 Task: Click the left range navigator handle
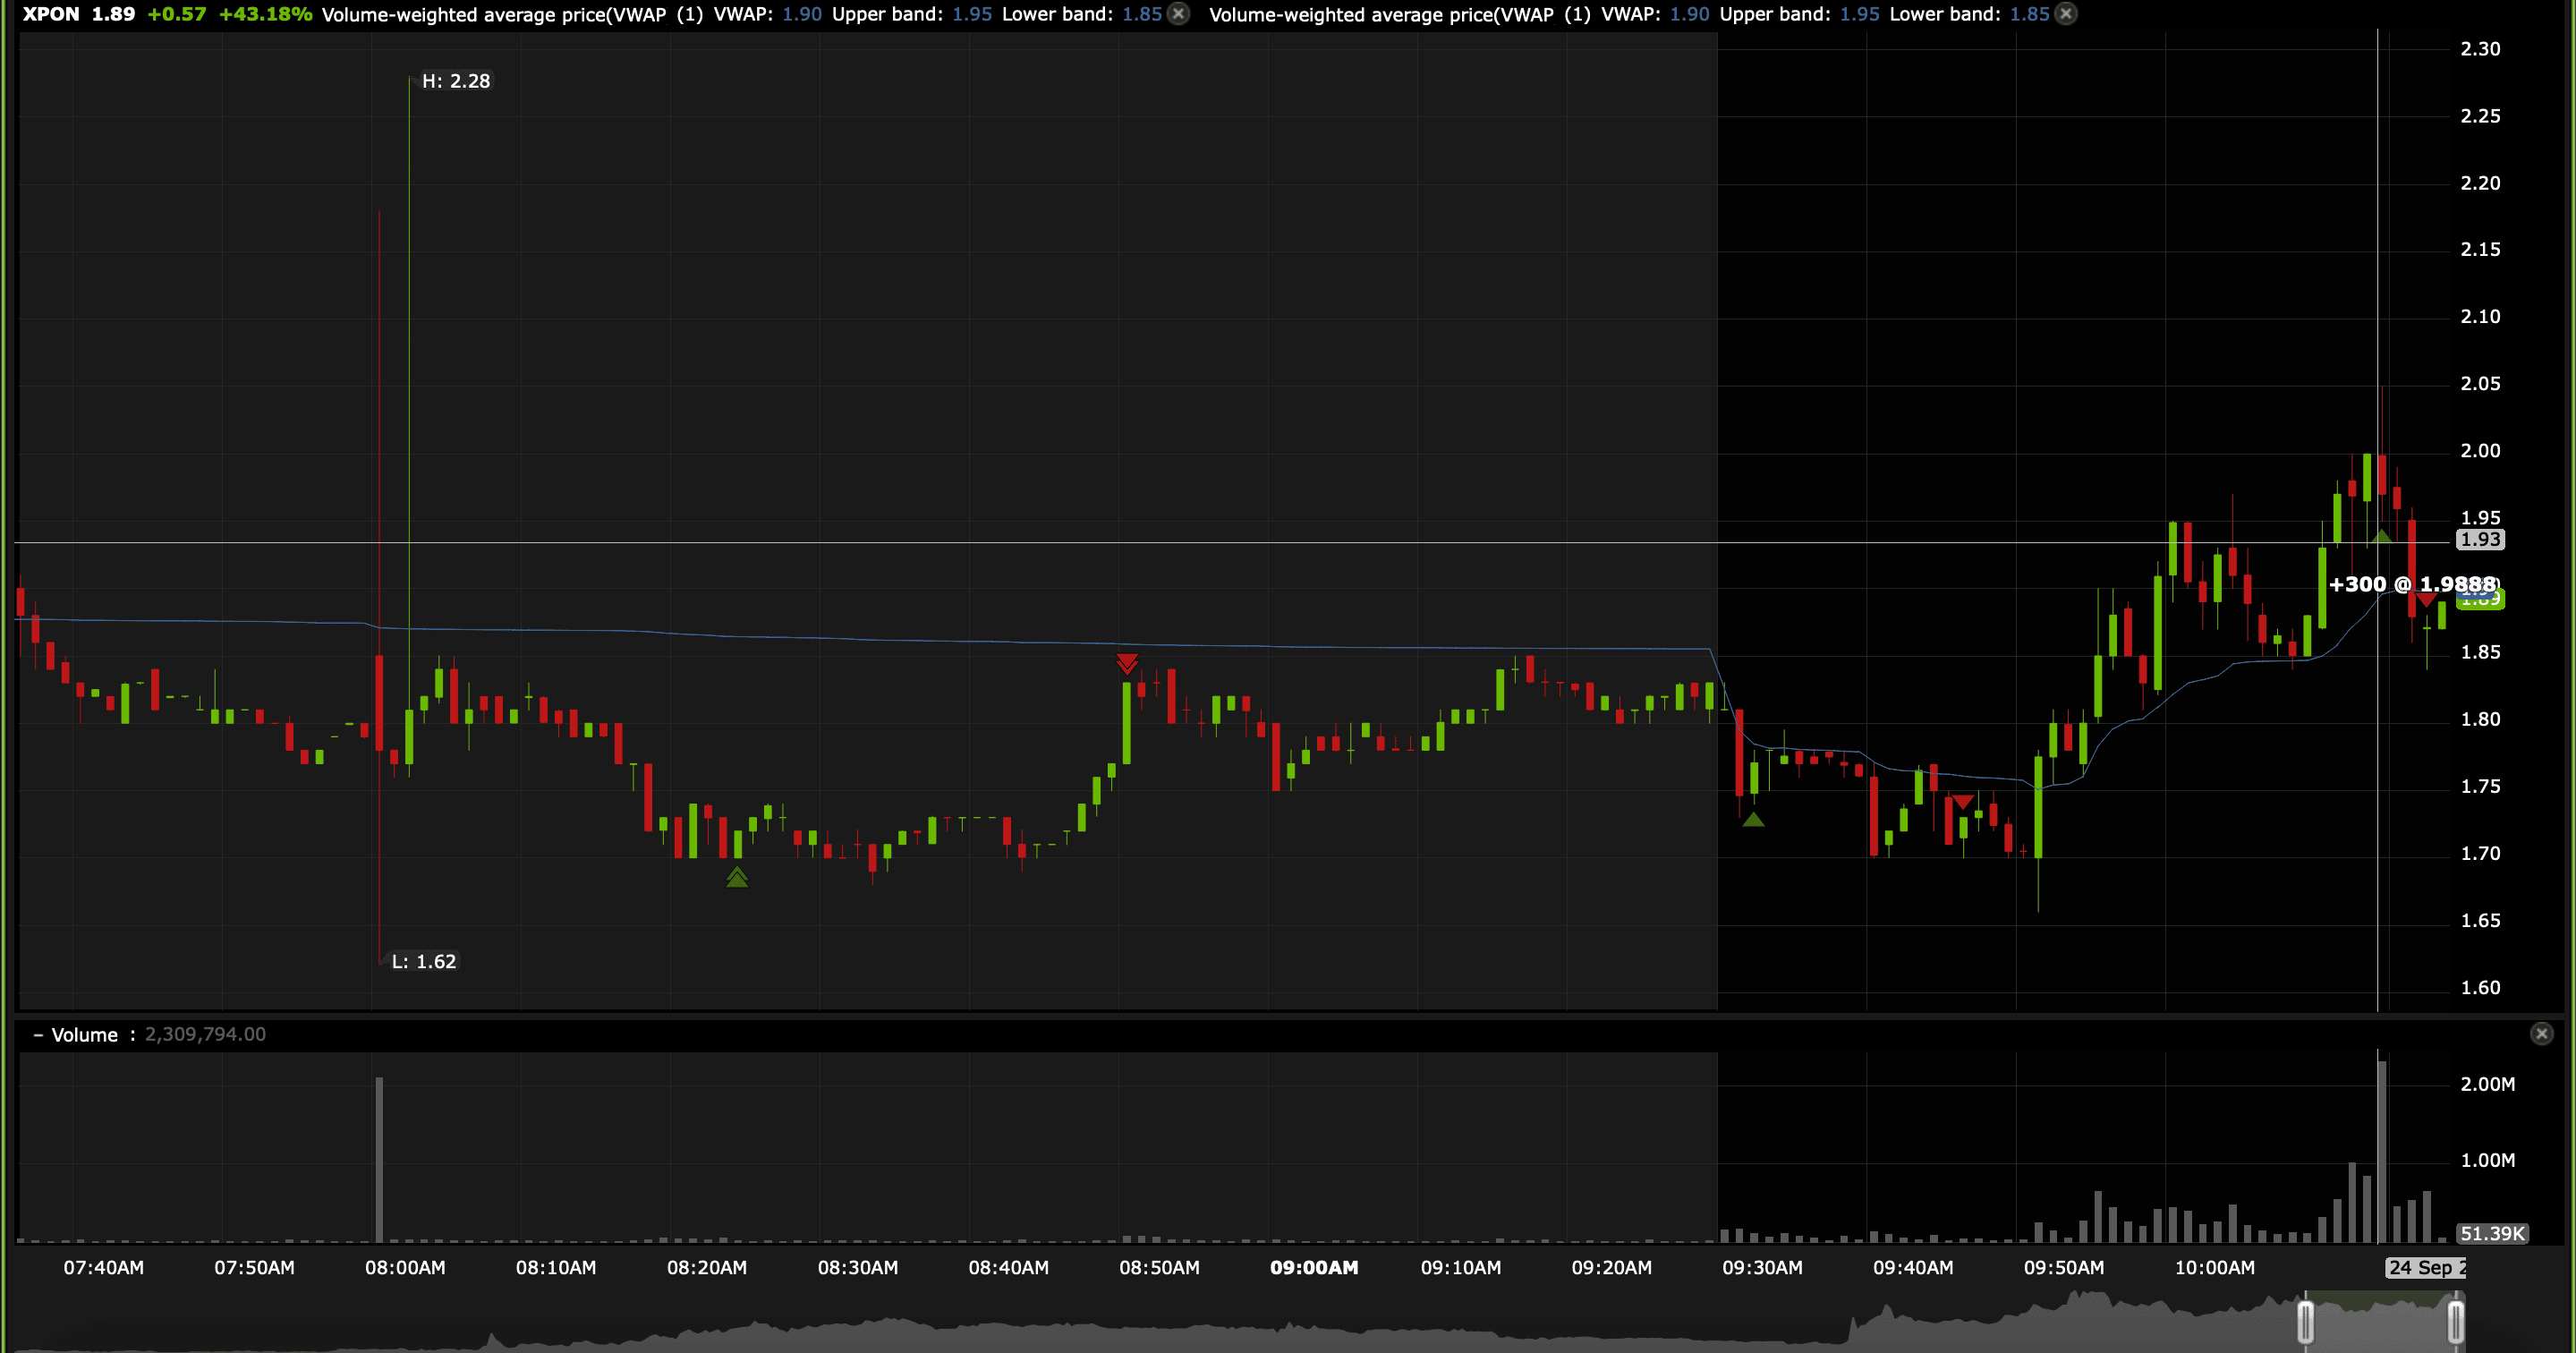click(x=2305, y=1321)
